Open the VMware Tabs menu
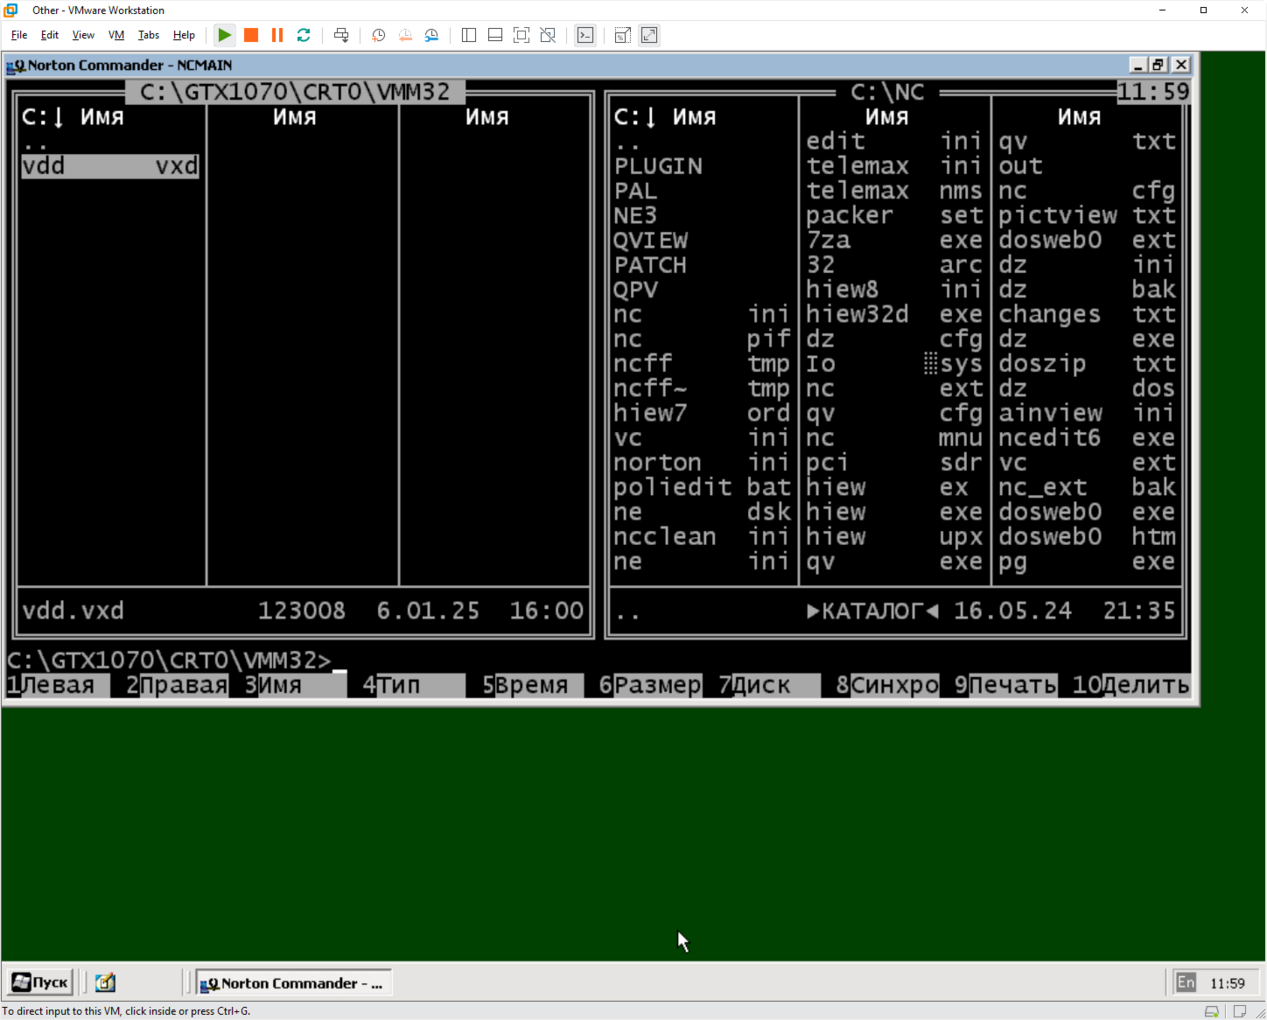 click(x=148, y=35)
